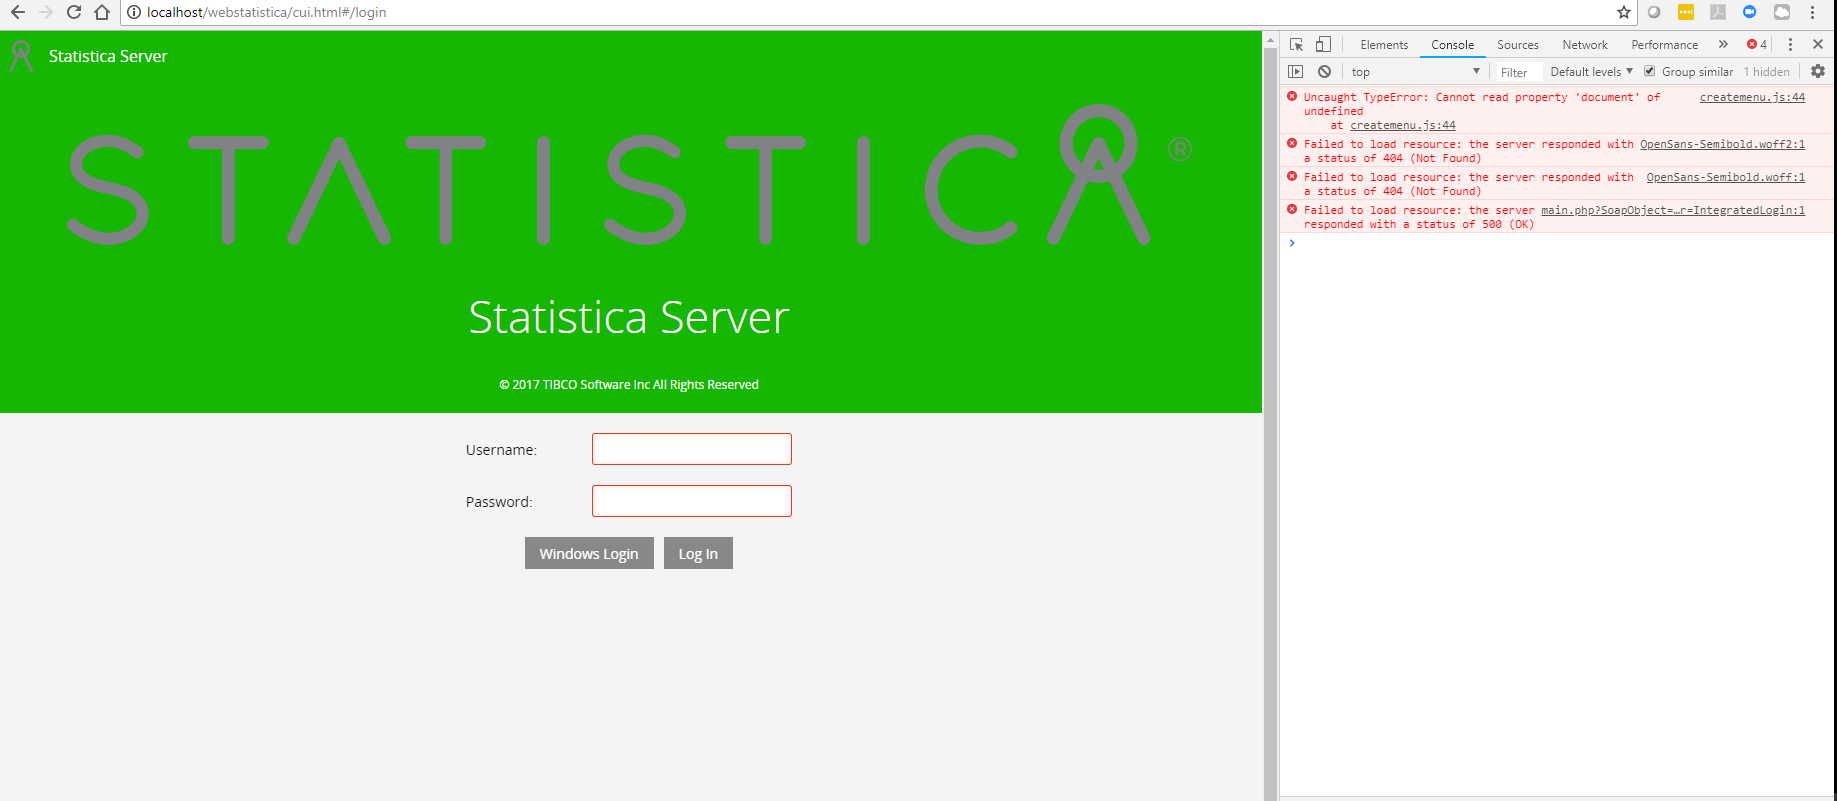
Task: Open DevTools customize three-dot menu
Action: [x=1790, y=44]
